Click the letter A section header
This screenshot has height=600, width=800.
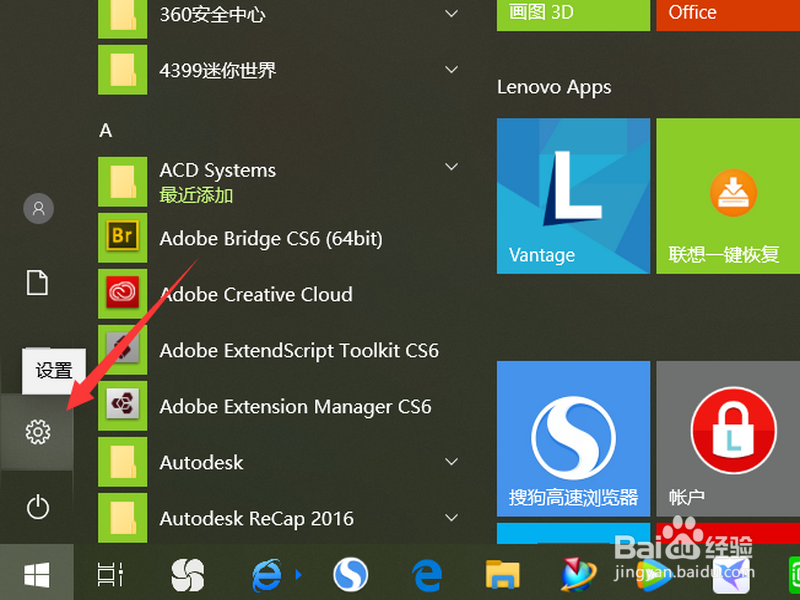click(x=106, y=131)
